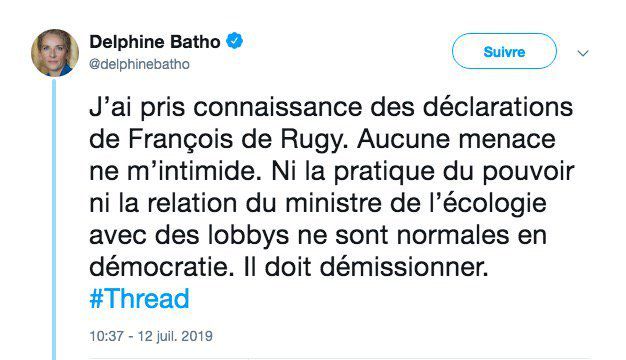Open Delphine Batho's profile picture

click(55, 53)
